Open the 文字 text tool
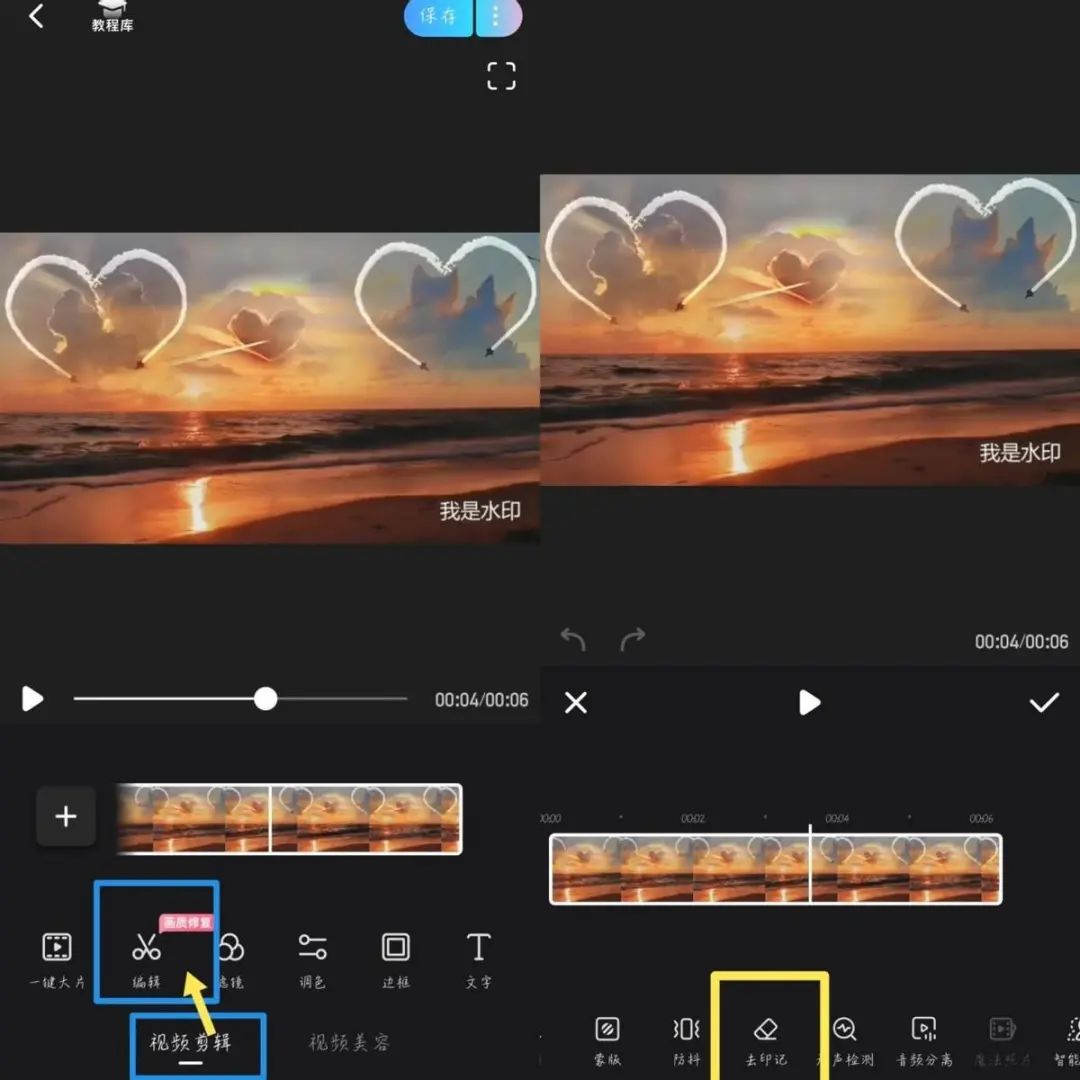The width and height of the screenshot is (1080, 1080). 479,959
